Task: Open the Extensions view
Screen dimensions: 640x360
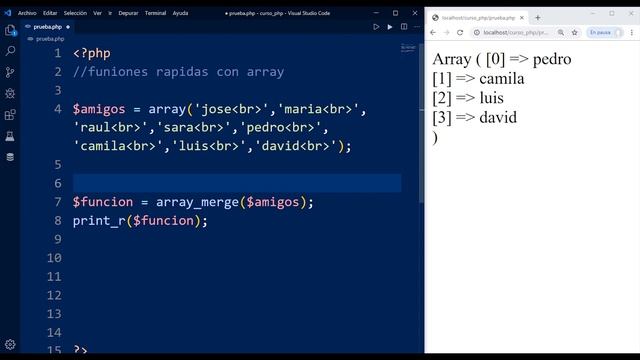Action: (10, 114)
